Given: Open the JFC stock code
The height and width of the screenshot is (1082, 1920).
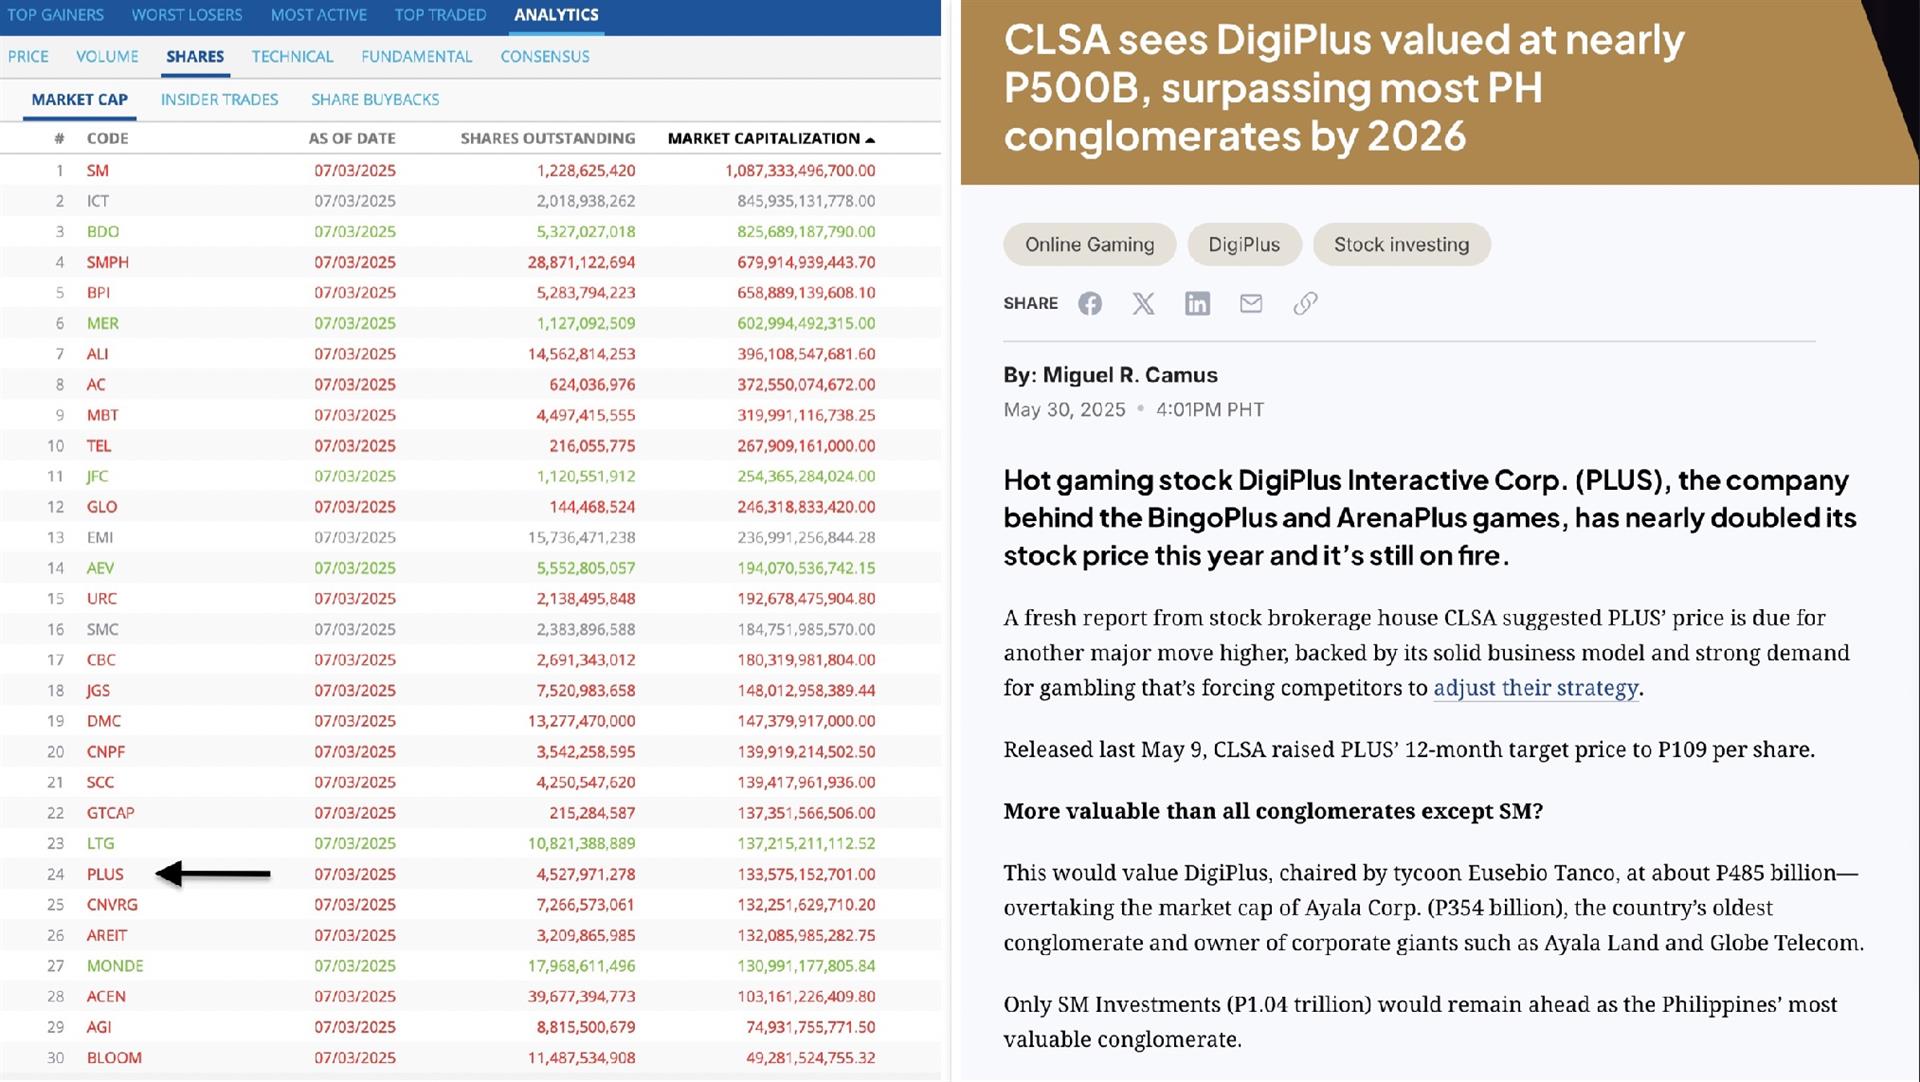Looking at the screenshot, I should pos(97,477).
